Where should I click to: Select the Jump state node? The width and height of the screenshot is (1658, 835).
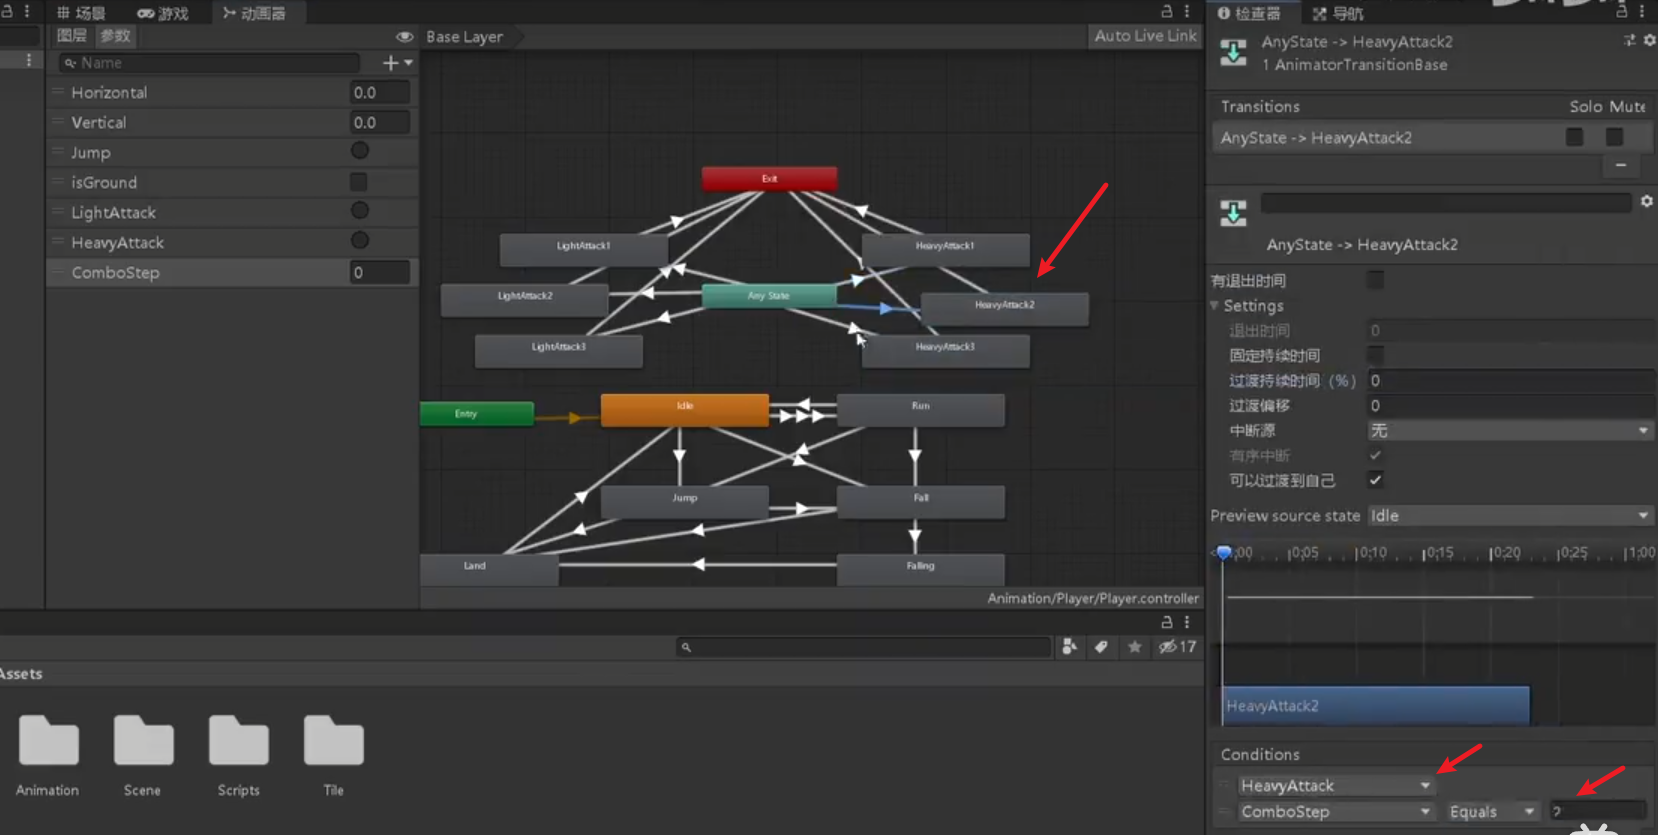pos(685,501)
